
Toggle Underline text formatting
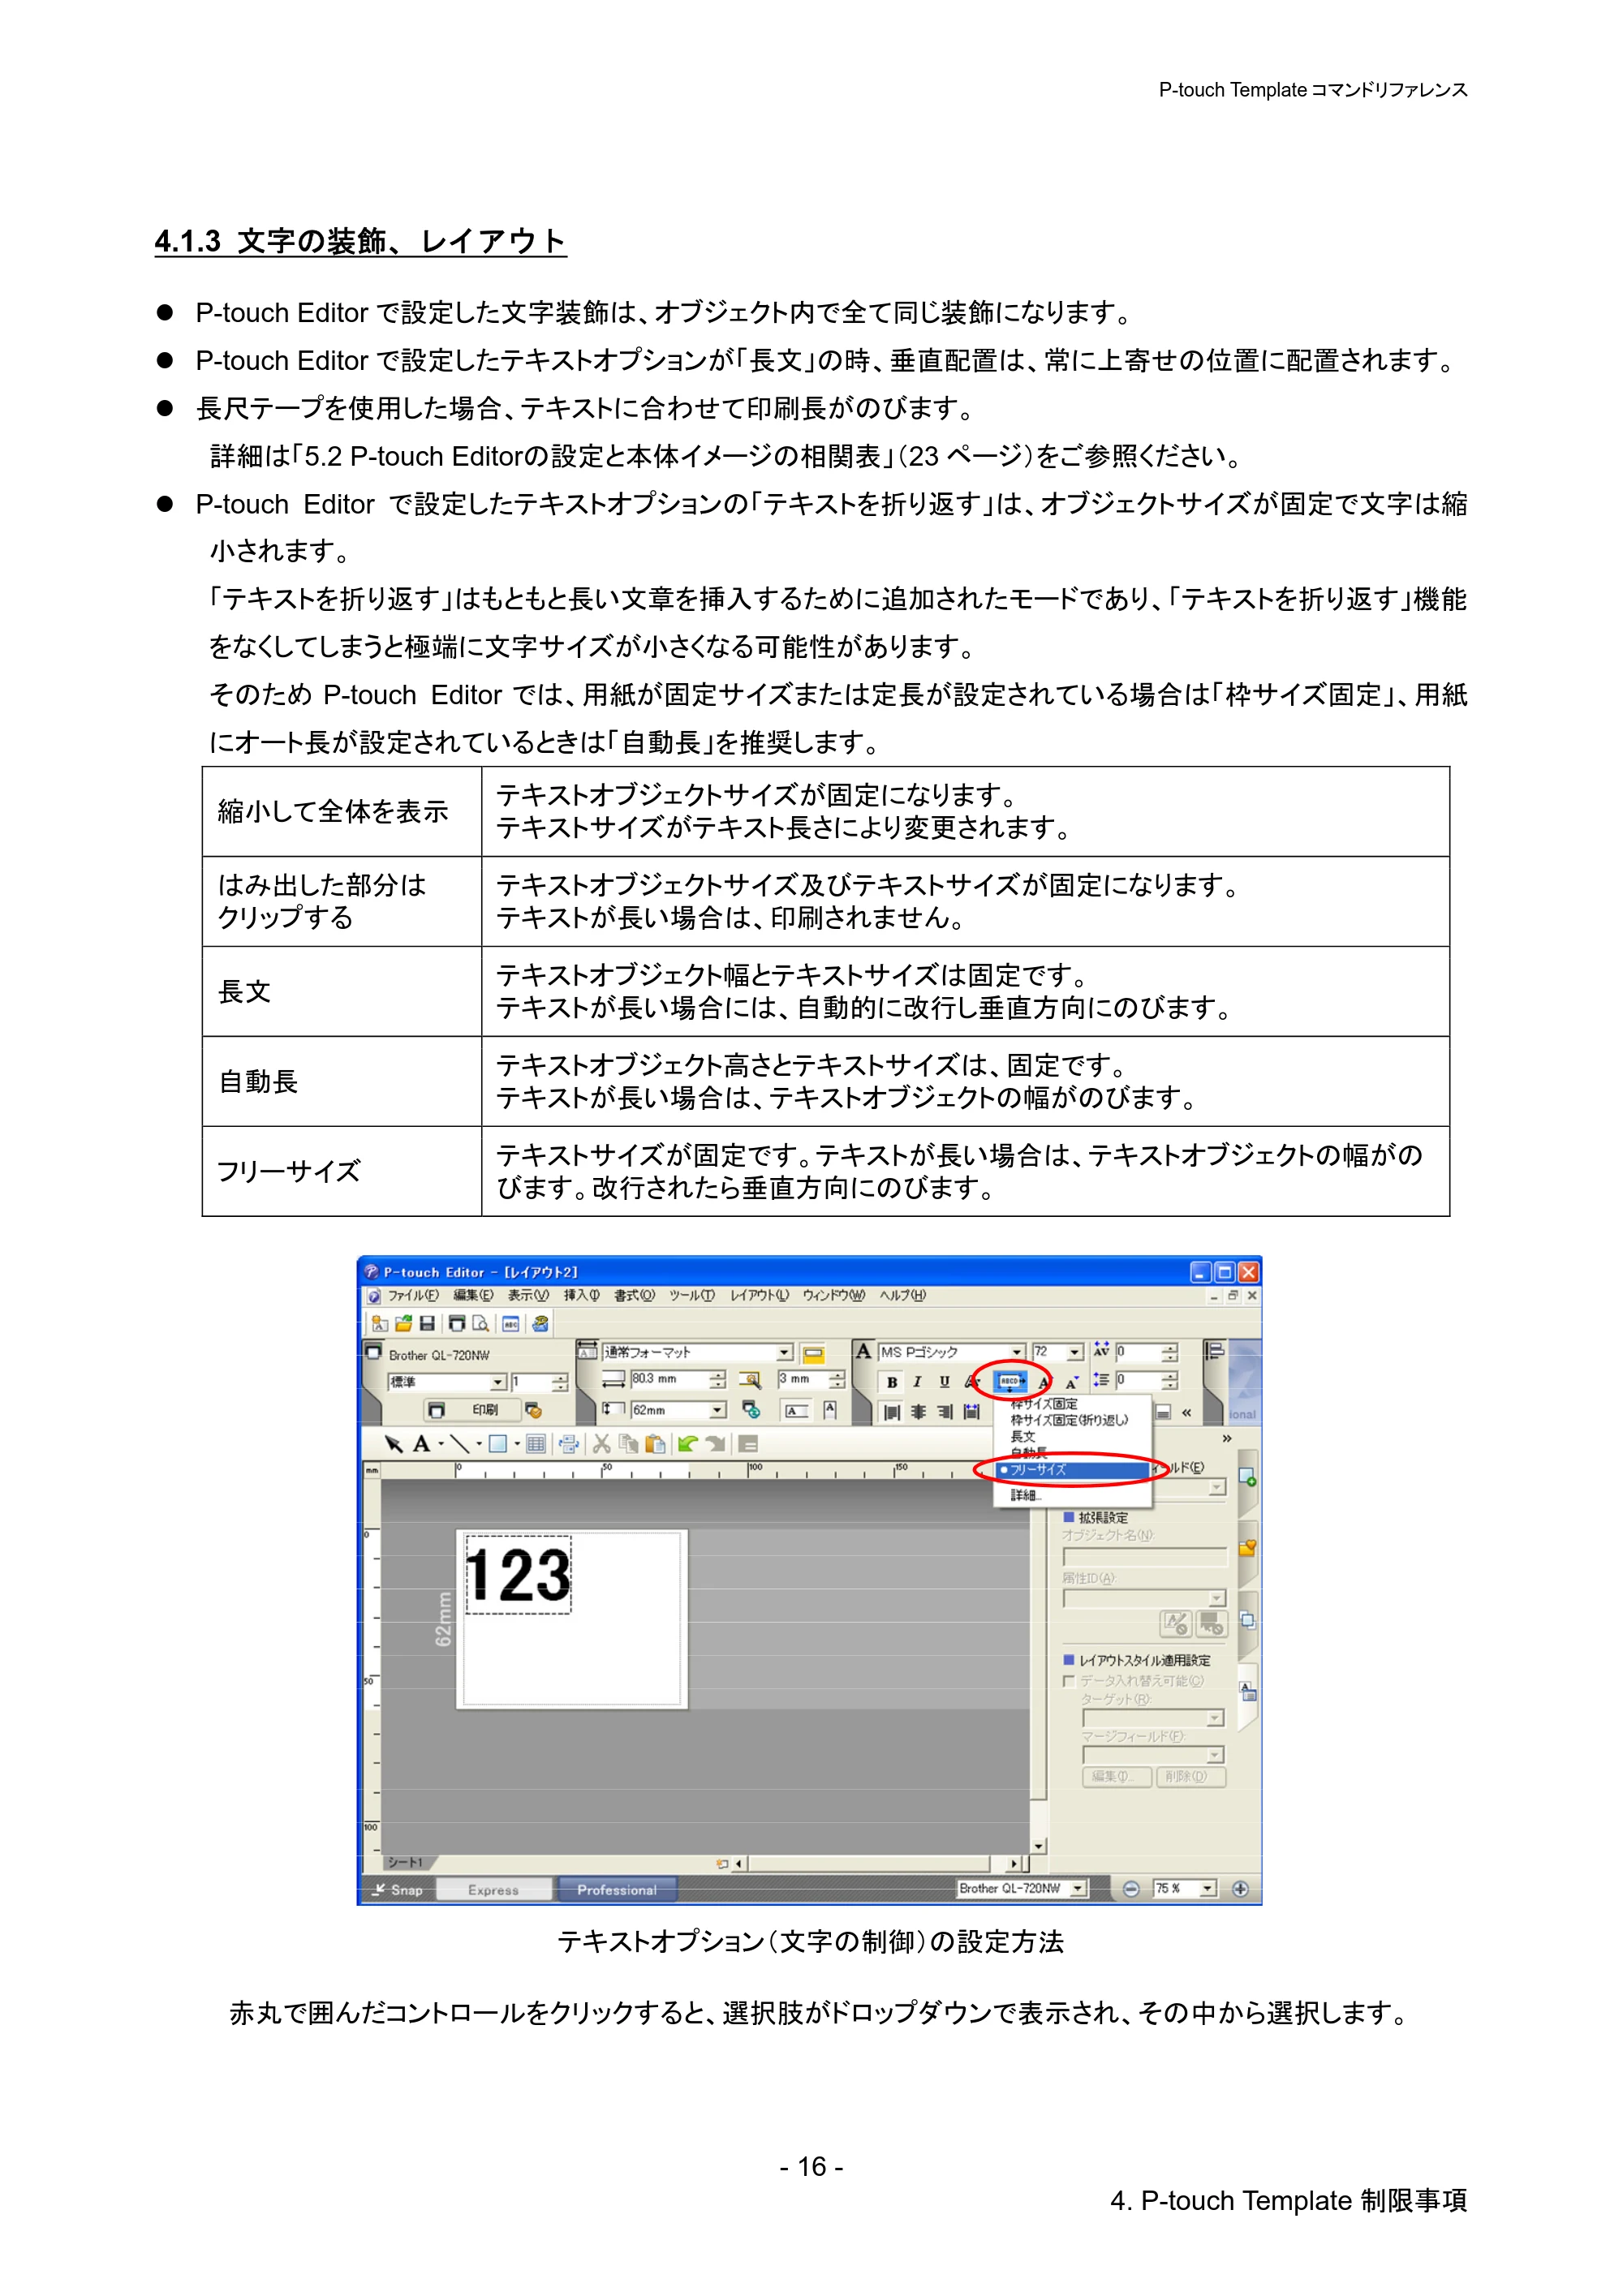[x=944, y=1382]
